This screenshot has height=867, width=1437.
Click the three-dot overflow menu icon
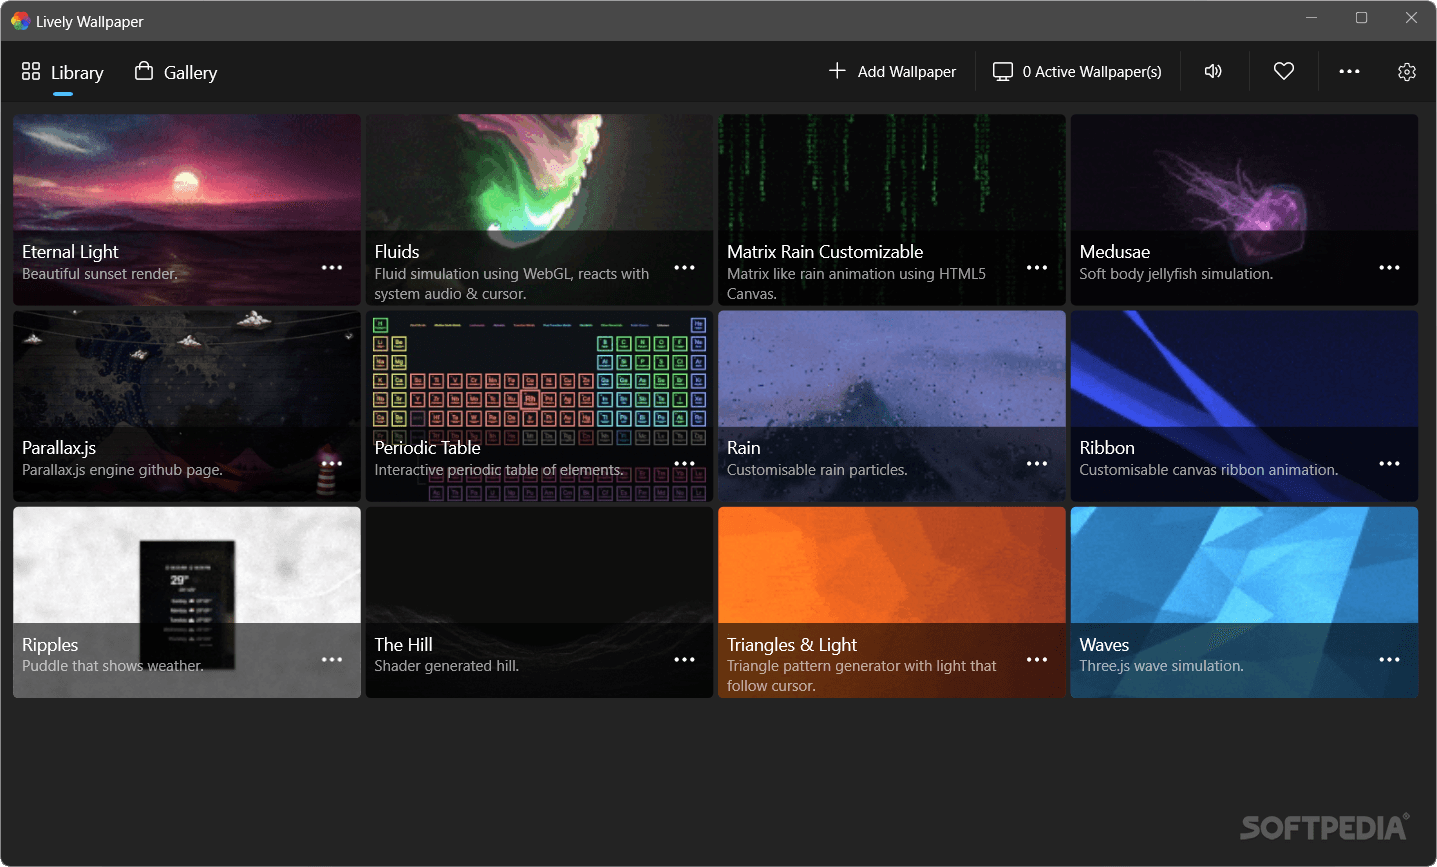(x=1349, y=71)
